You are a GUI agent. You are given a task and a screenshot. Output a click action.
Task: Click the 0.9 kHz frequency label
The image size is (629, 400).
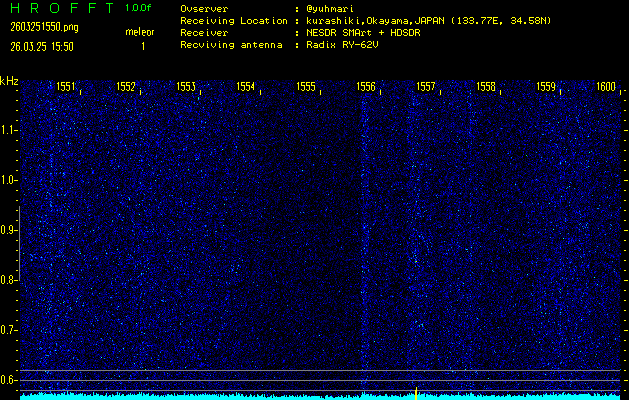pos(8,230)
